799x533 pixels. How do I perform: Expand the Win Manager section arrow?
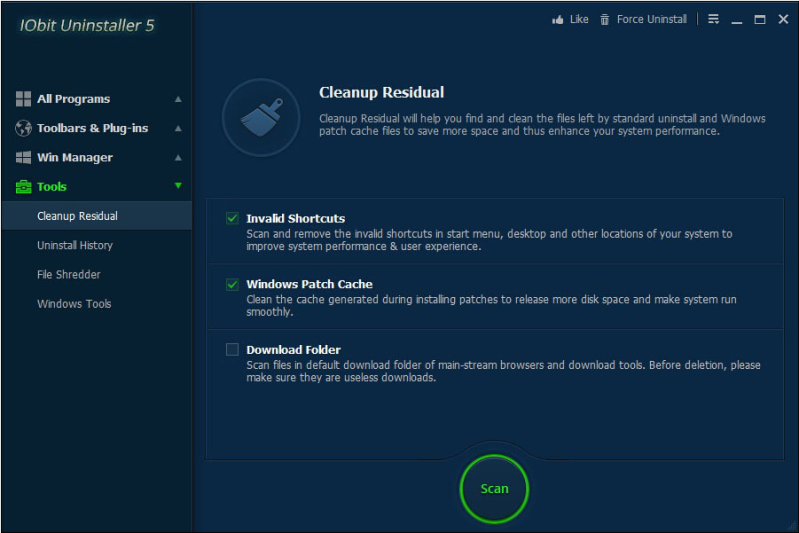(178, 157)
